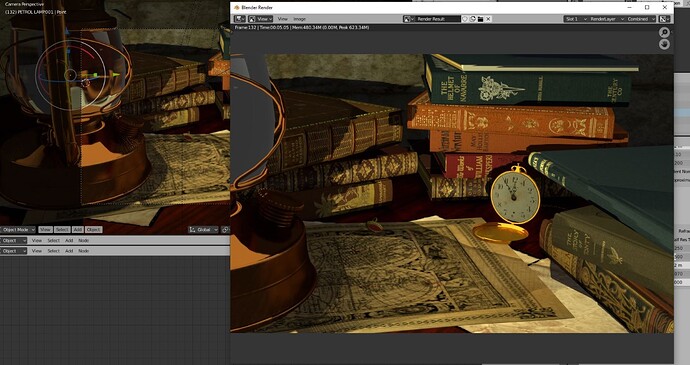The height and width of the screenshot is (365, 690).
Task: Open the Add menu in the 3D viewport header
Action: [78, 230]
